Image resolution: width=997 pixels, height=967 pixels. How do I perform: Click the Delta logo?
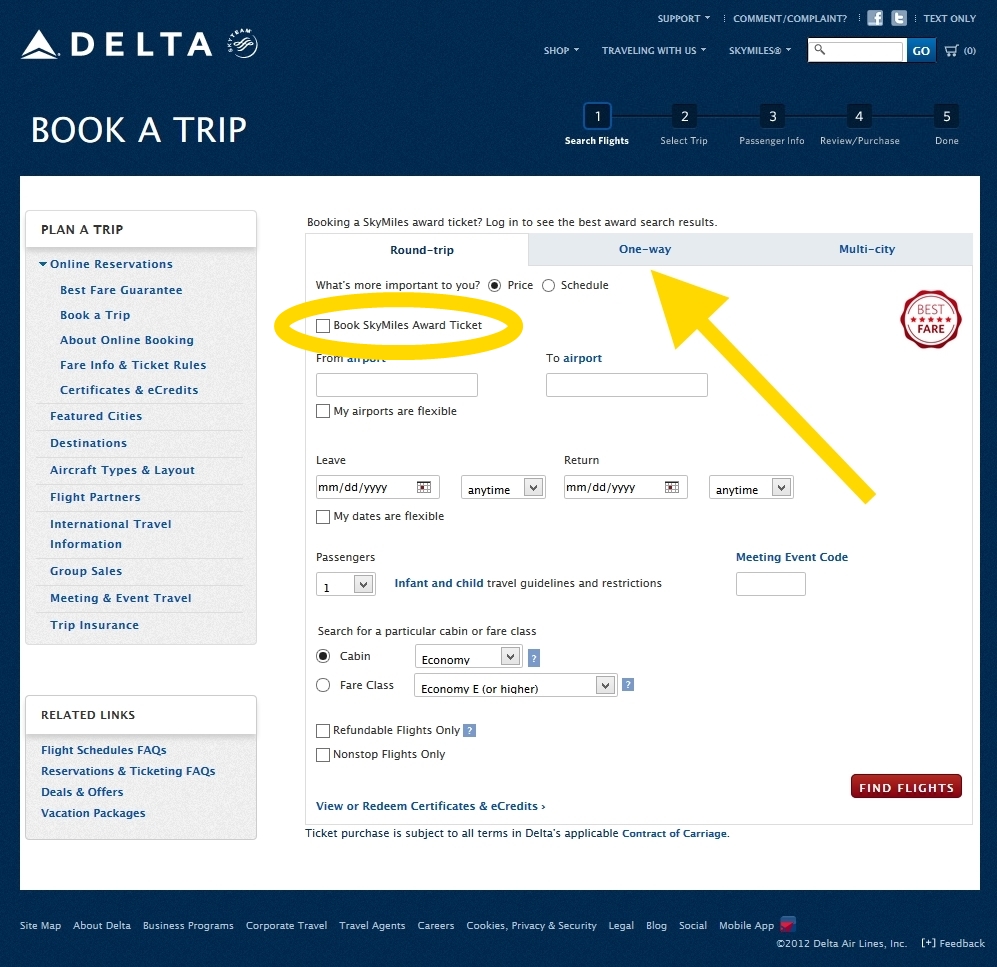click(118, 45)
